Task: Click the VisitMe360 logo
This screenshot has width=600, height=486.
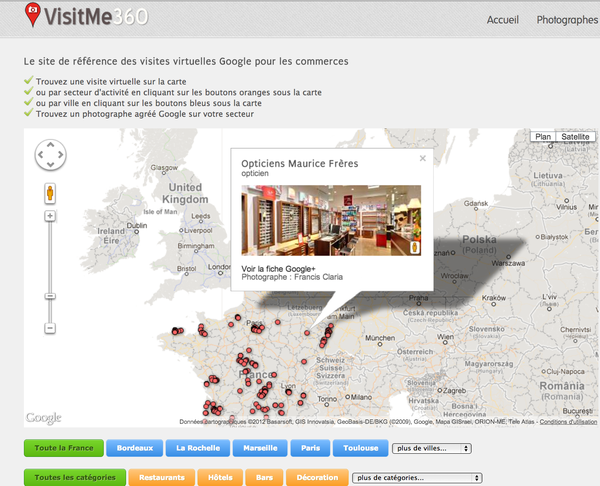Action: tap(86, 16)
